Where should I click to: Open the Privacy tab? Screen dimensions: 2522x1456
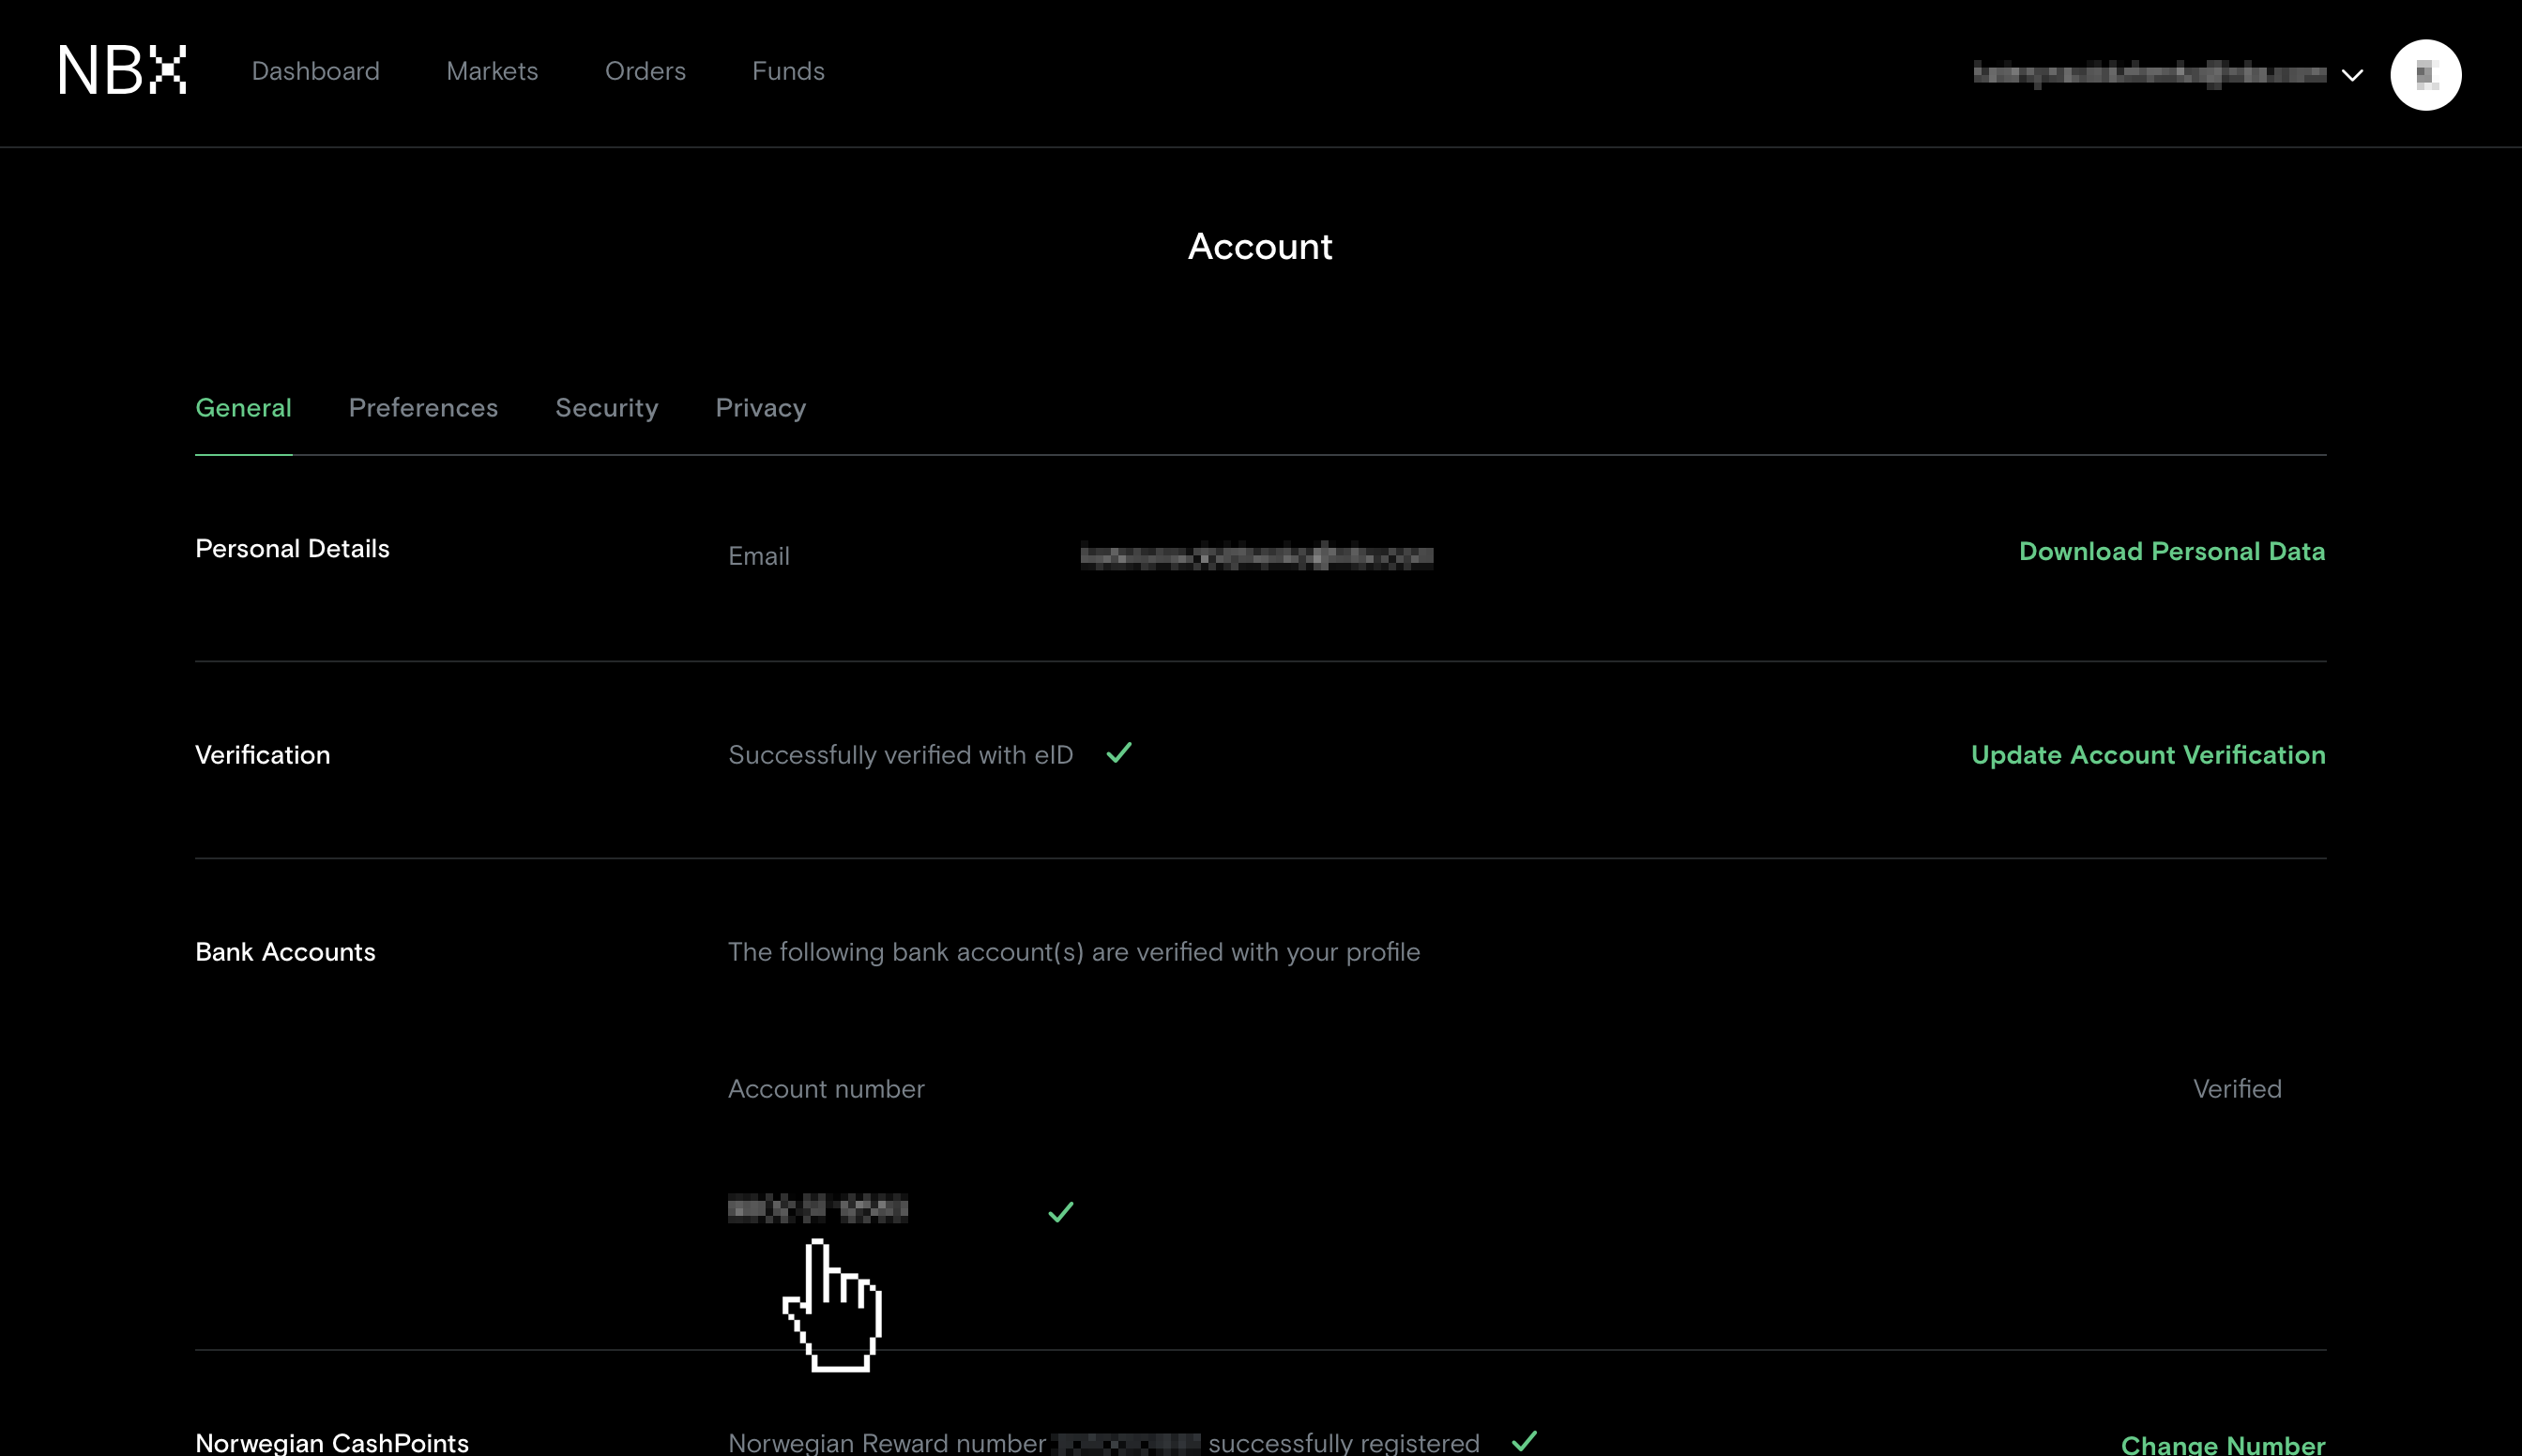coord(760,408)
